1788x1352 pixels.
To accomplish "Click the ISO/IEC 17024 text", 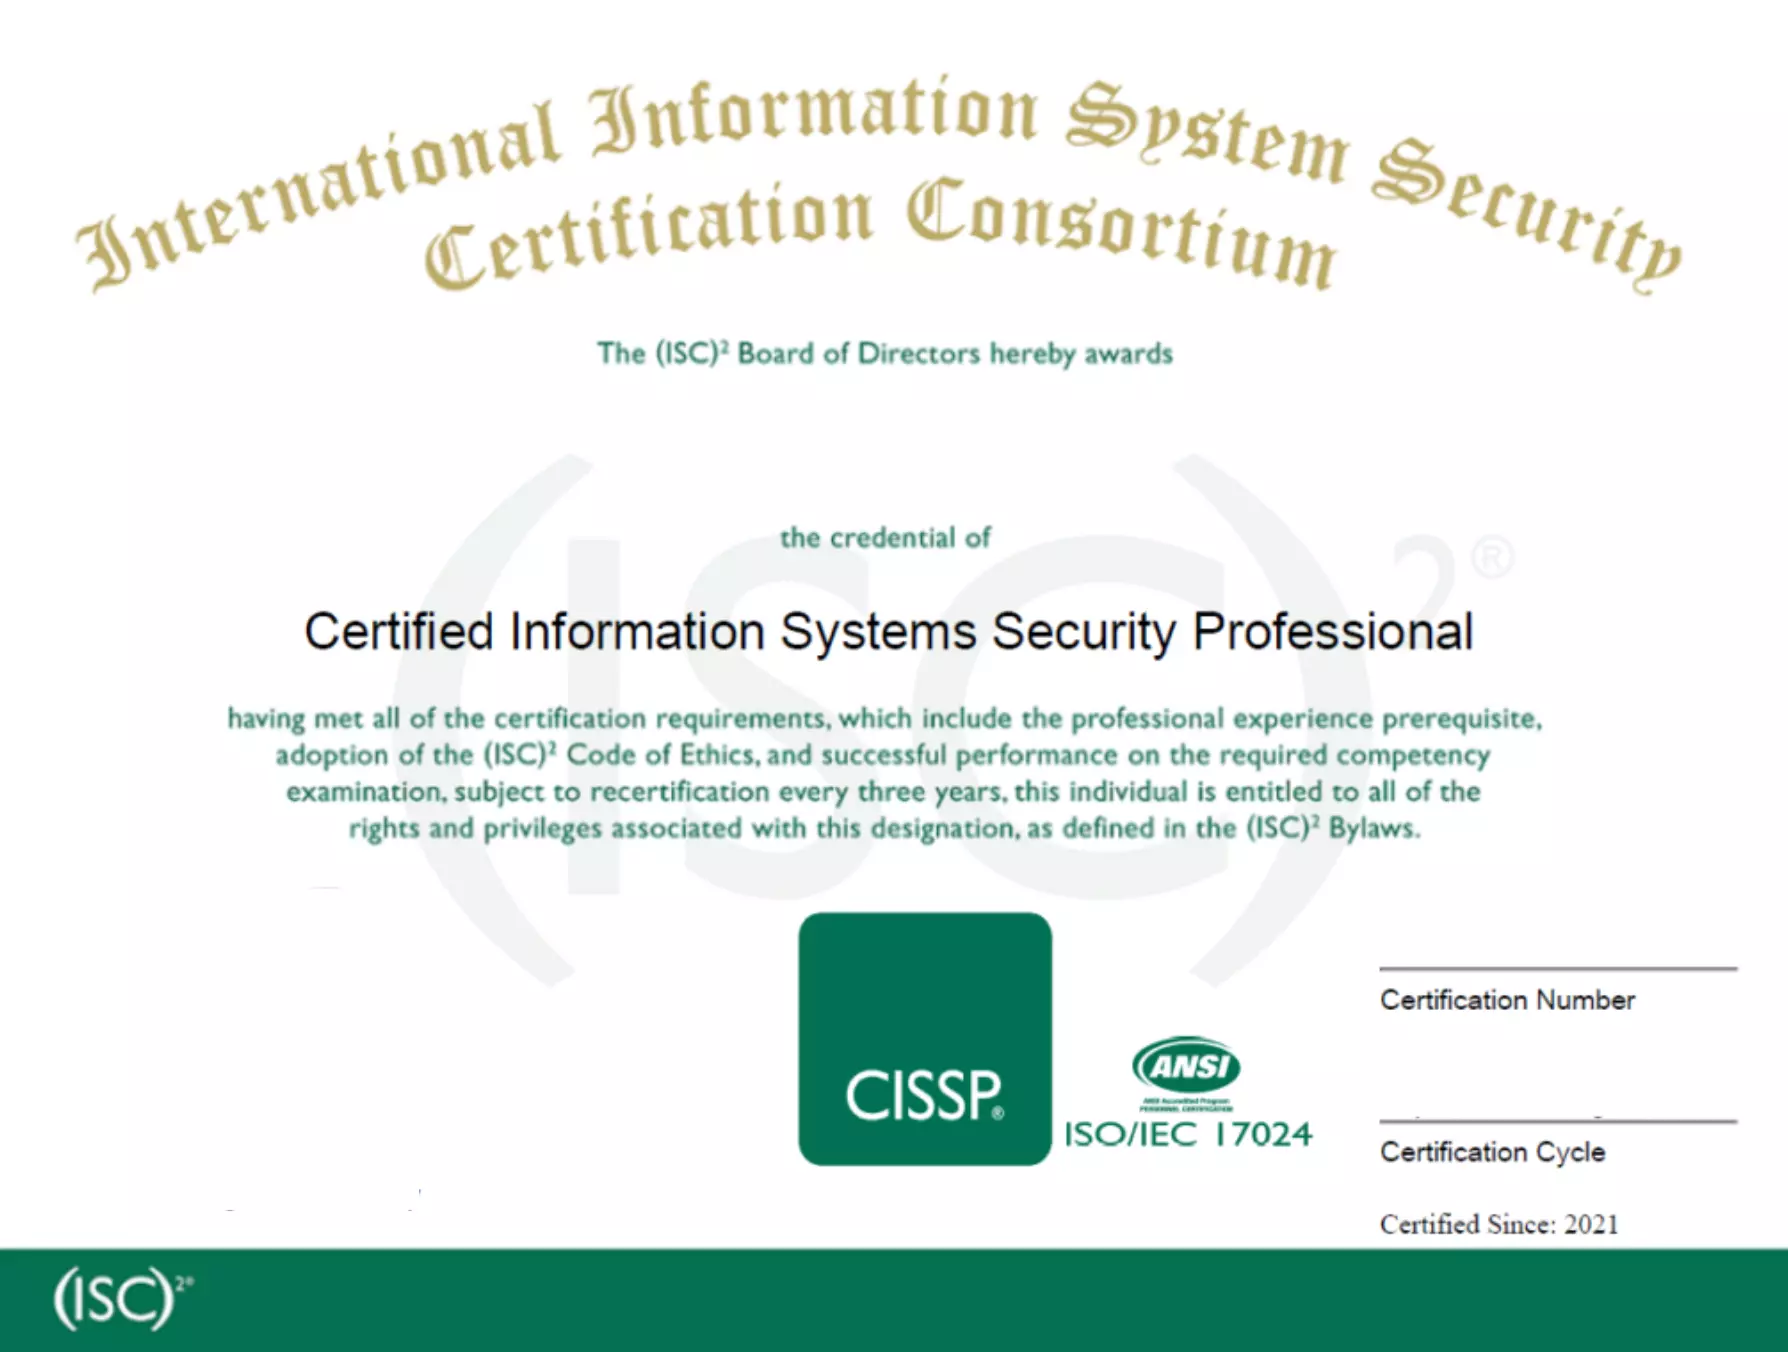I will tap(1187, 1135).
